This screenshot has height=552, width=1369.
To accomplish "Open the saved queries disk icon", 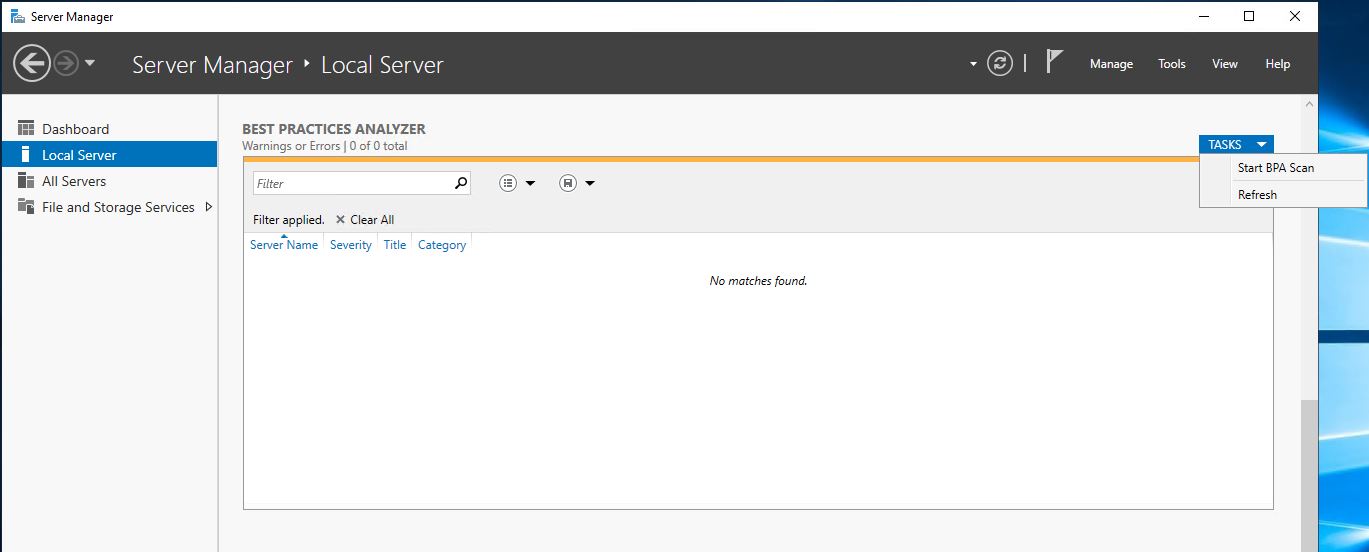I will coord(568,183).
